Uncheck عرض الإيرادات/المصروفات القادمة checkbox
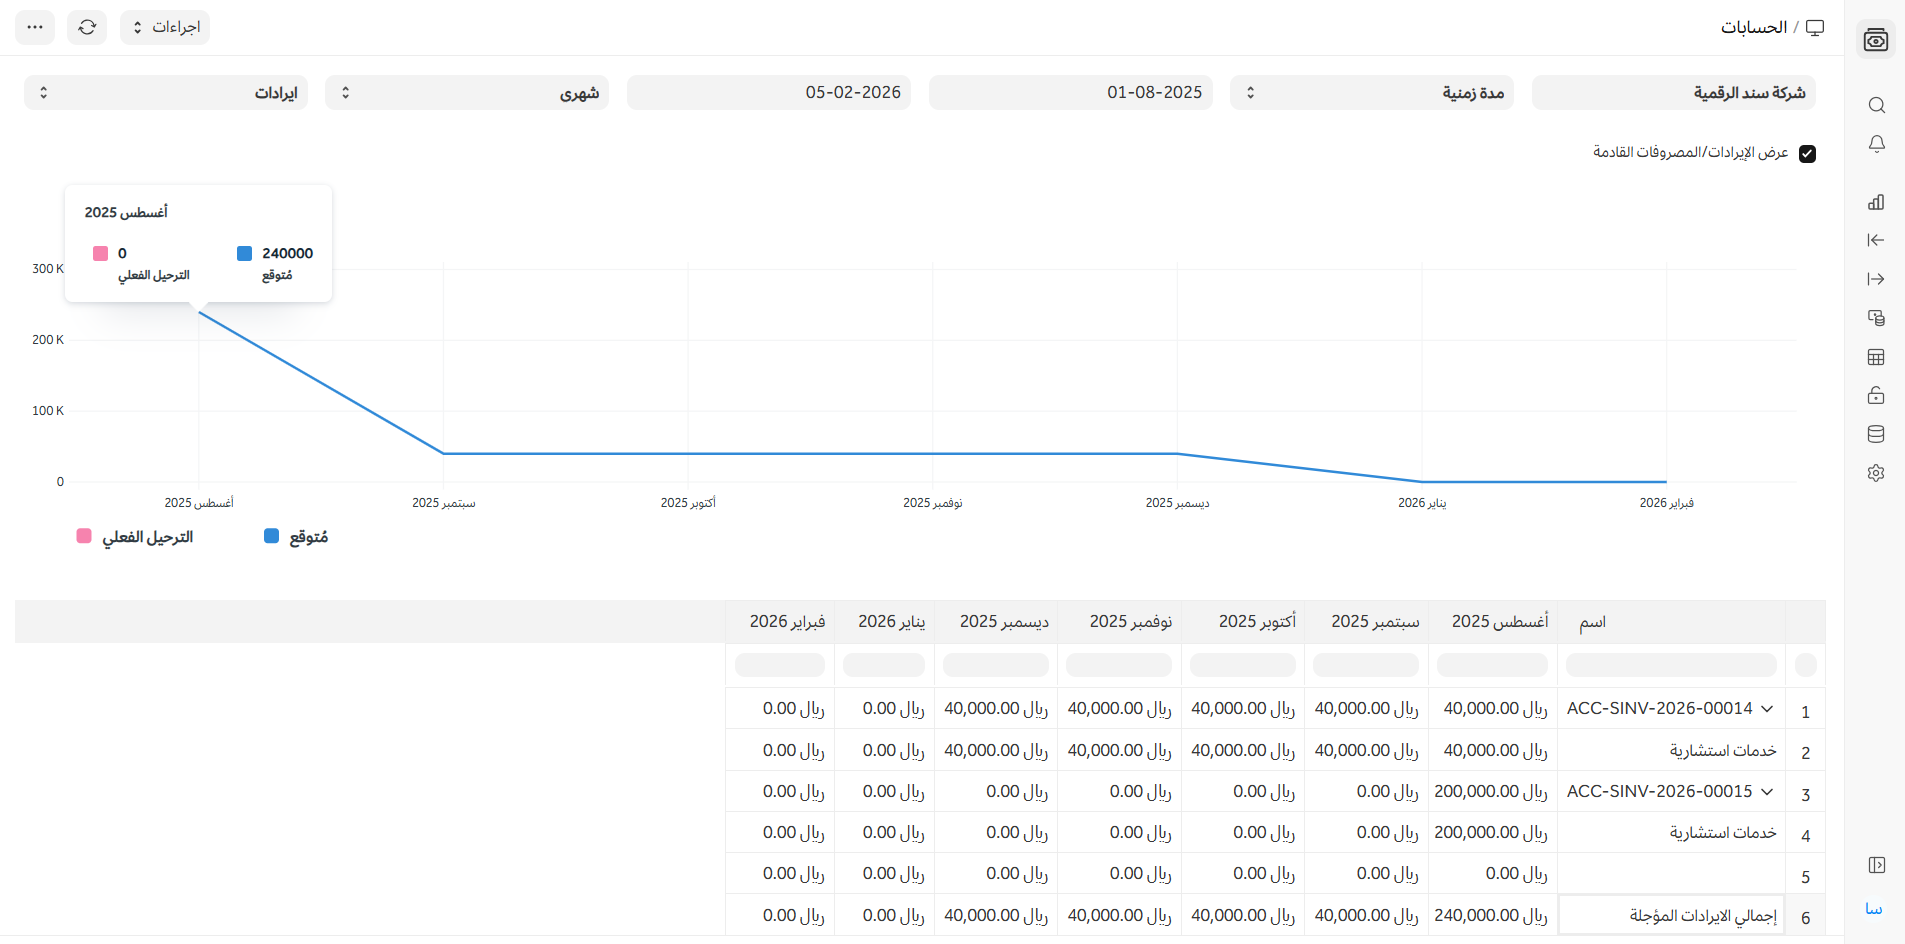The image size is (1905, 944). 1807,153
